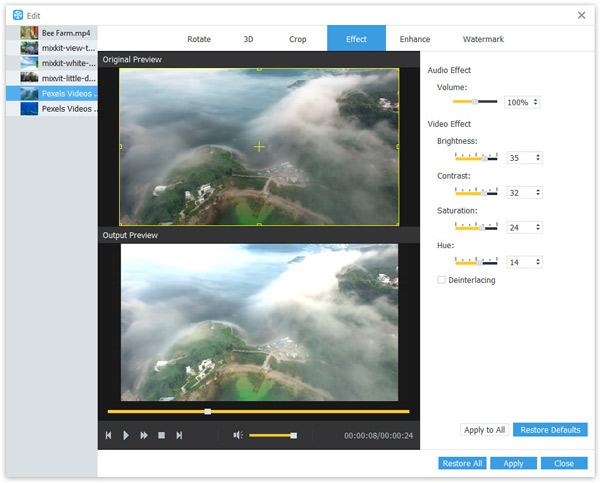Click the Hue value stepper arrows
The height and width of the screenshot is (483, 600).
538,262
